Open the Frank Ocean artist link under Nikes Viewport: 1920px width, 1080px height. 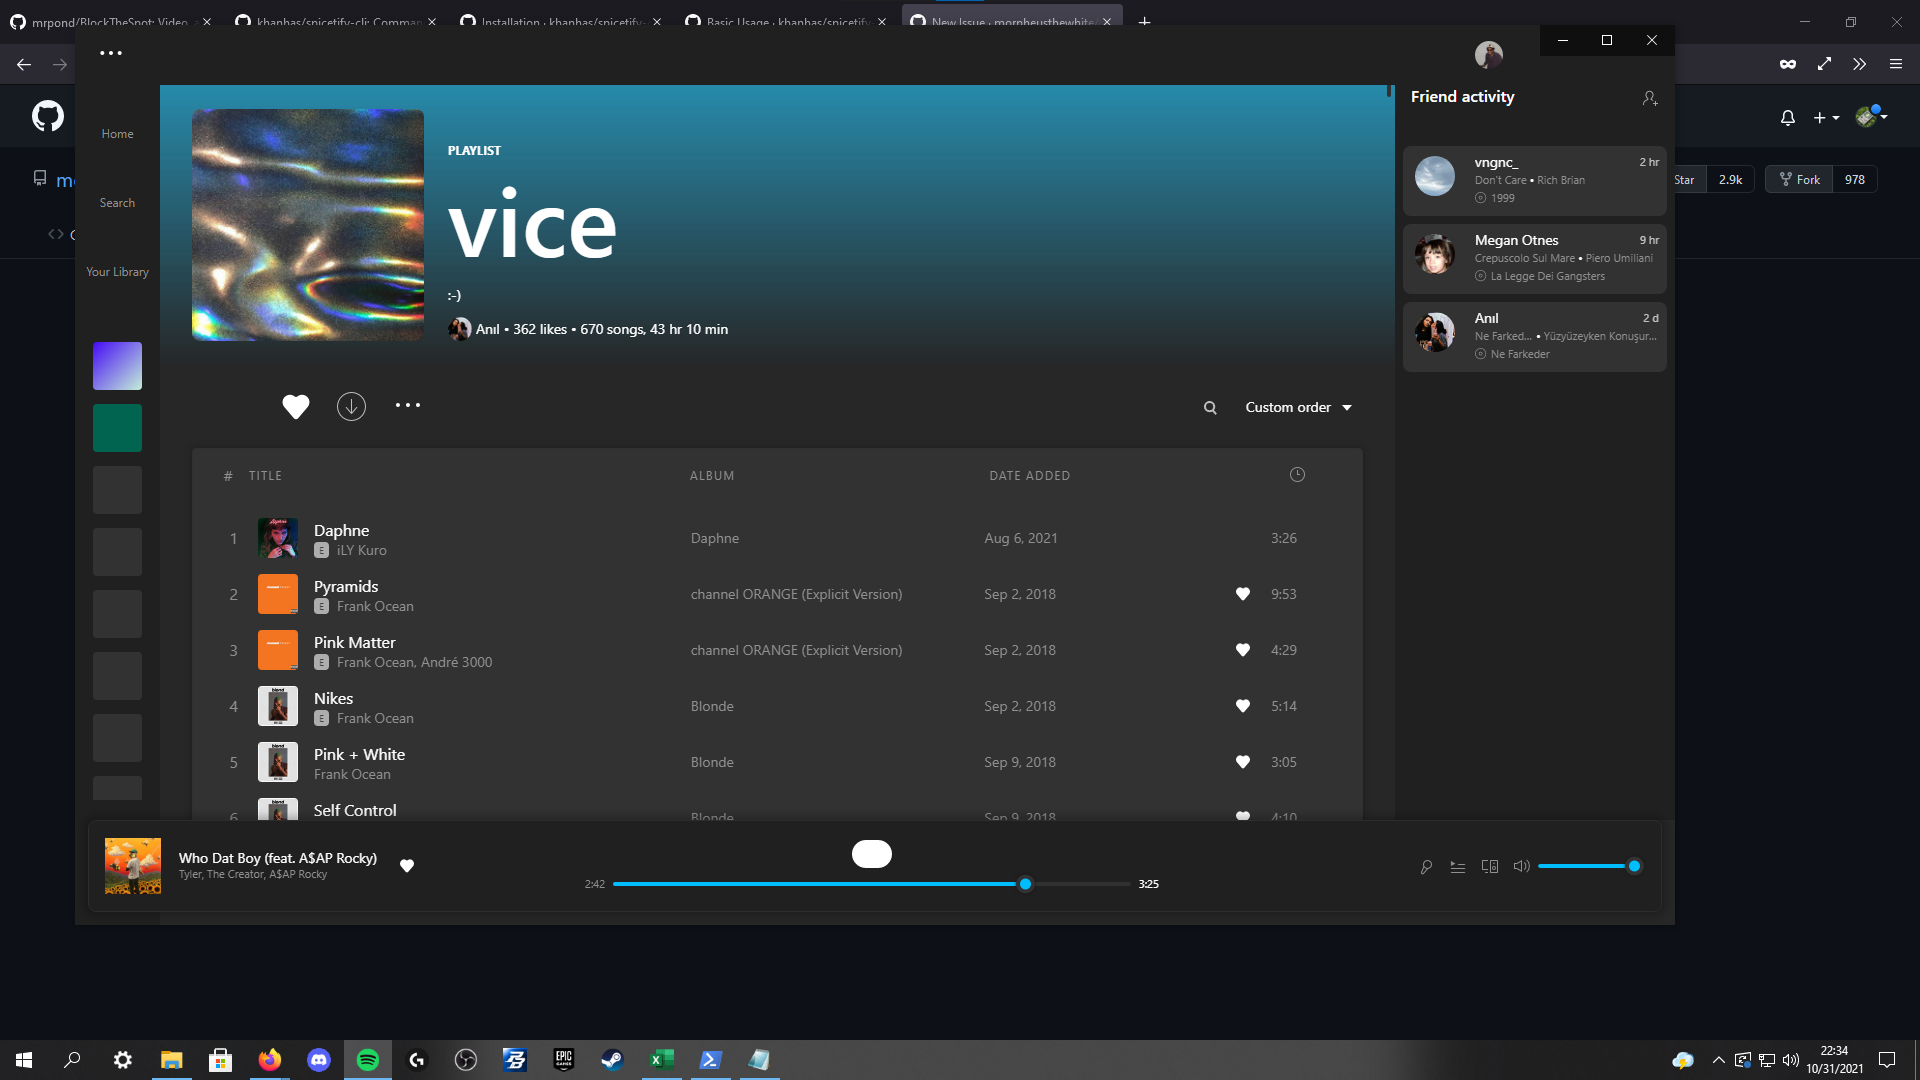tap(375, 719)
